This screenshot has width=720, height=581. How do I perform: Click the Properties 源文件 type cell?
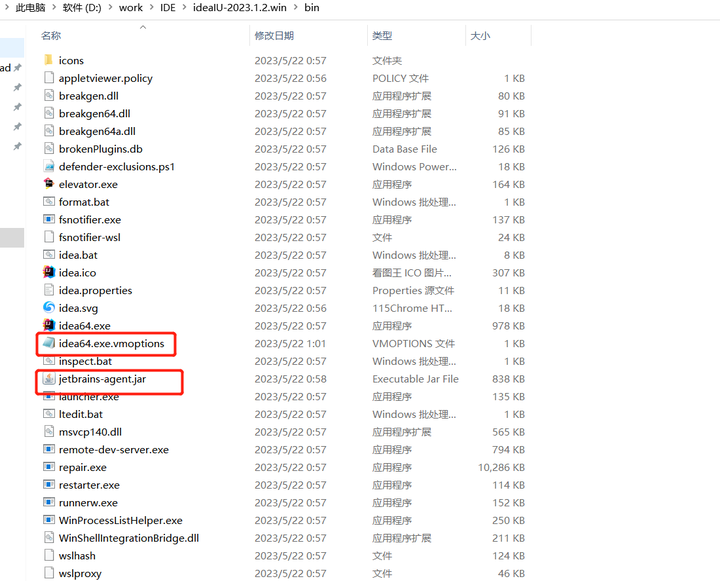pyautogui.click(x=413, y=290)
